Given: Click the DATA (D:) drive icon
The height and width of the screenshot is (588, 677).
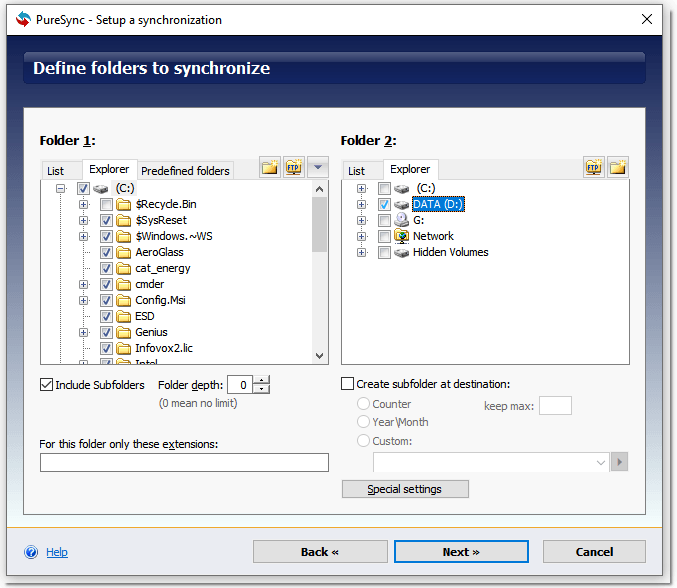Looking at the screenshot, I should point(402,205).
